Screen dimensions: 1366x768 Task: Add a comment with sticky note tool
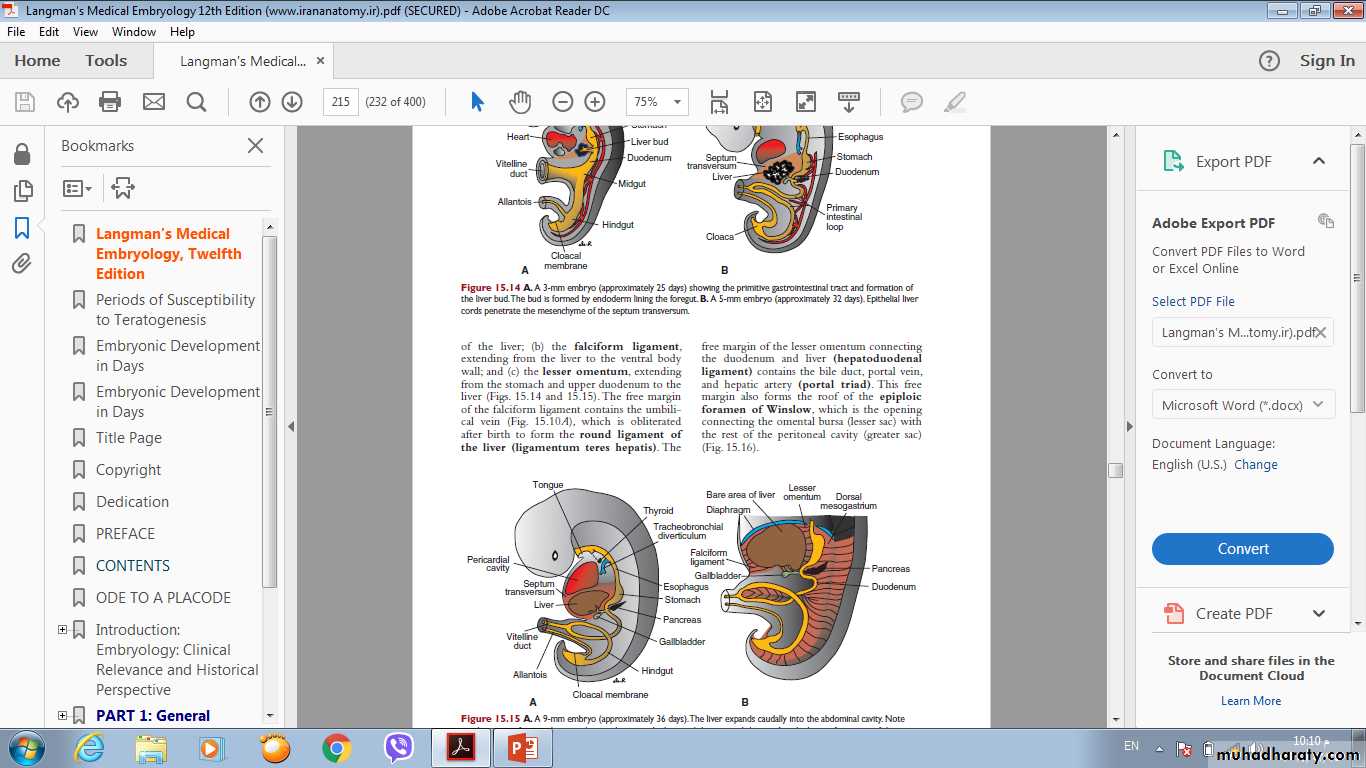point(911,102)
